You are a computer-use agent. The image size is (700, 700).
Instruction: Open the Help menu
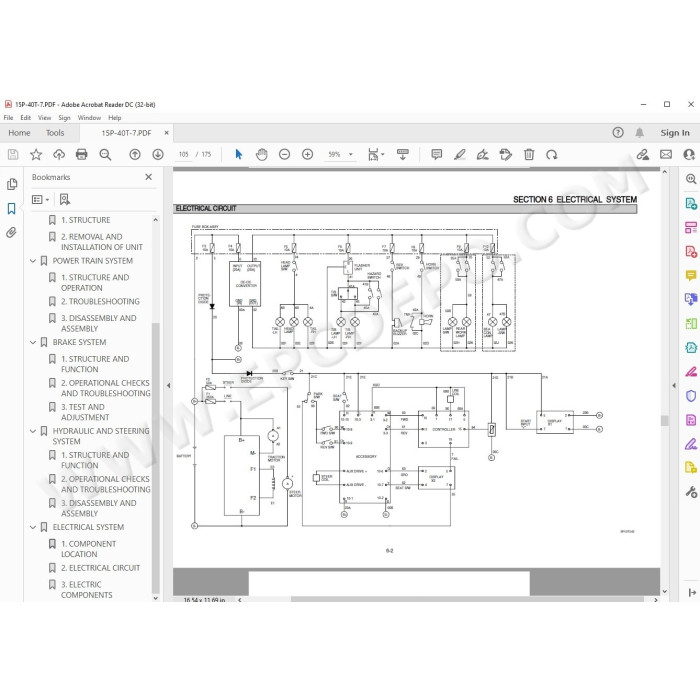click(115, 118)
